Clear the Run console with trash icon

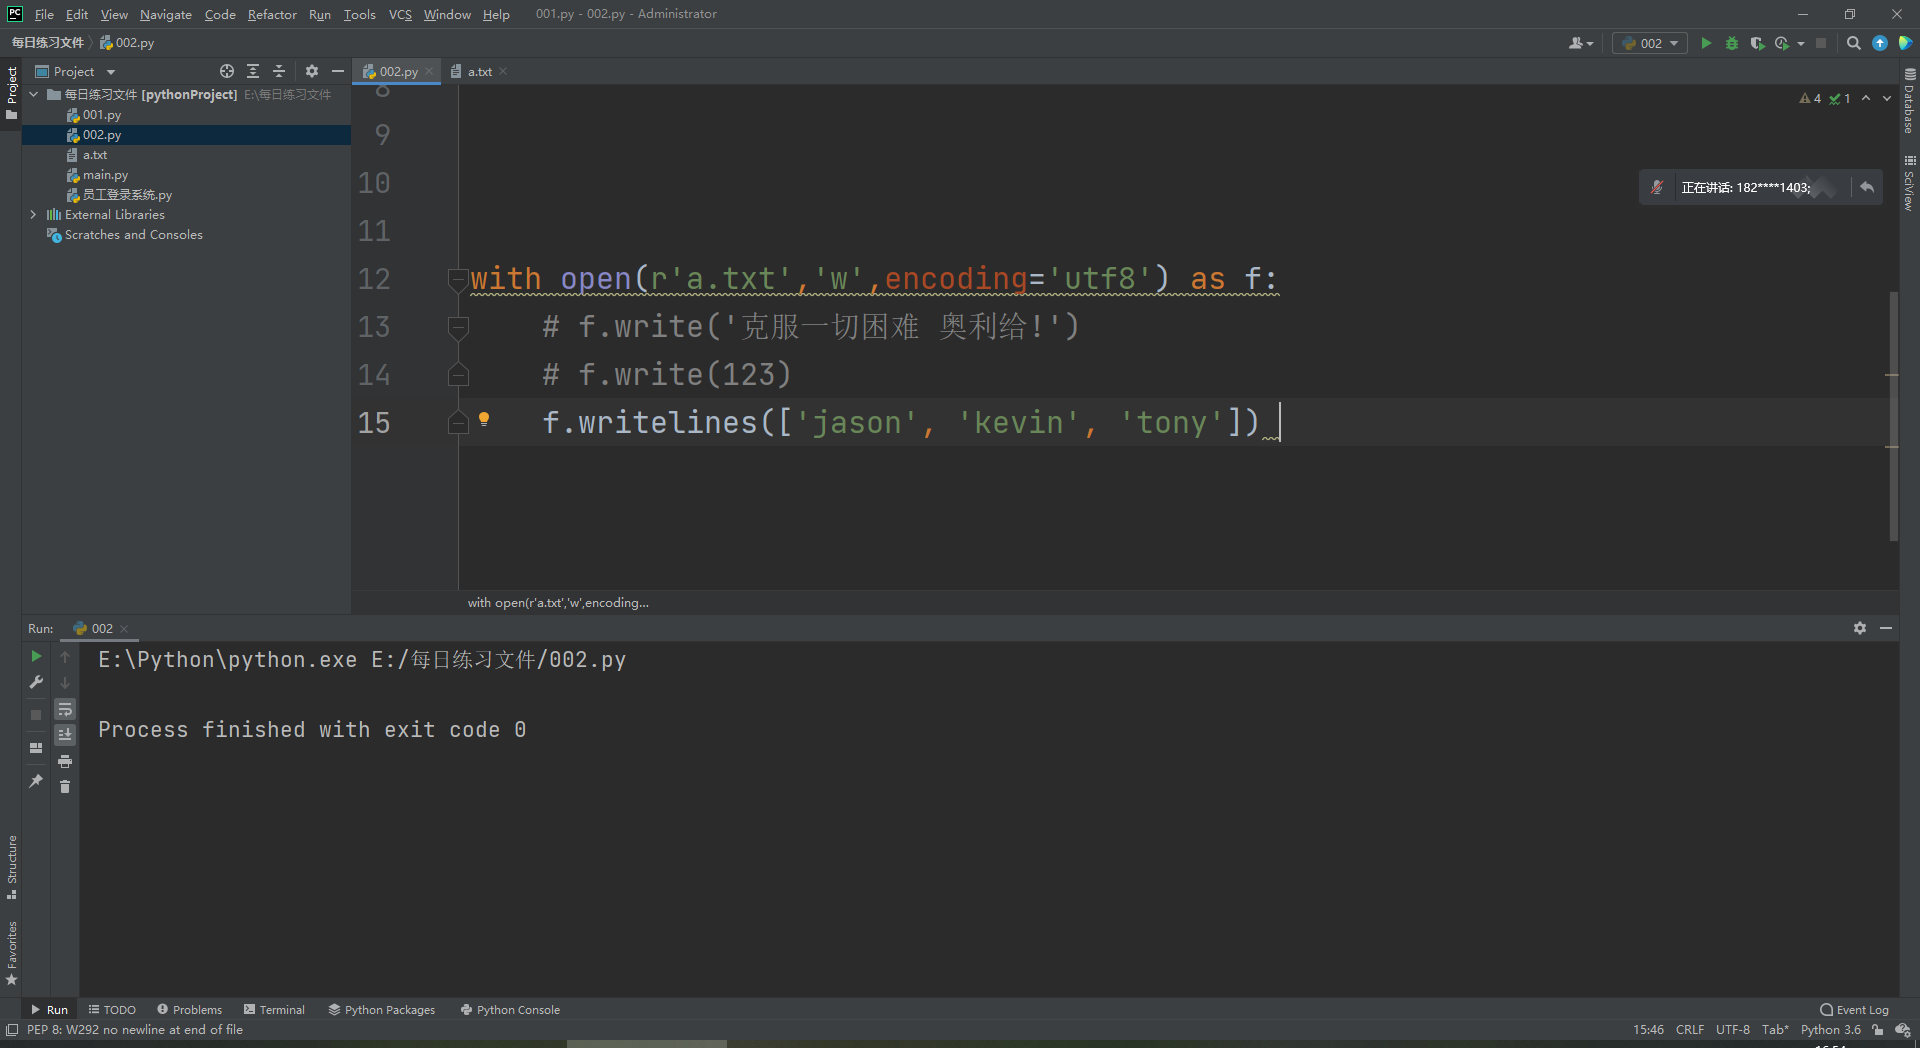pos(65,787)
